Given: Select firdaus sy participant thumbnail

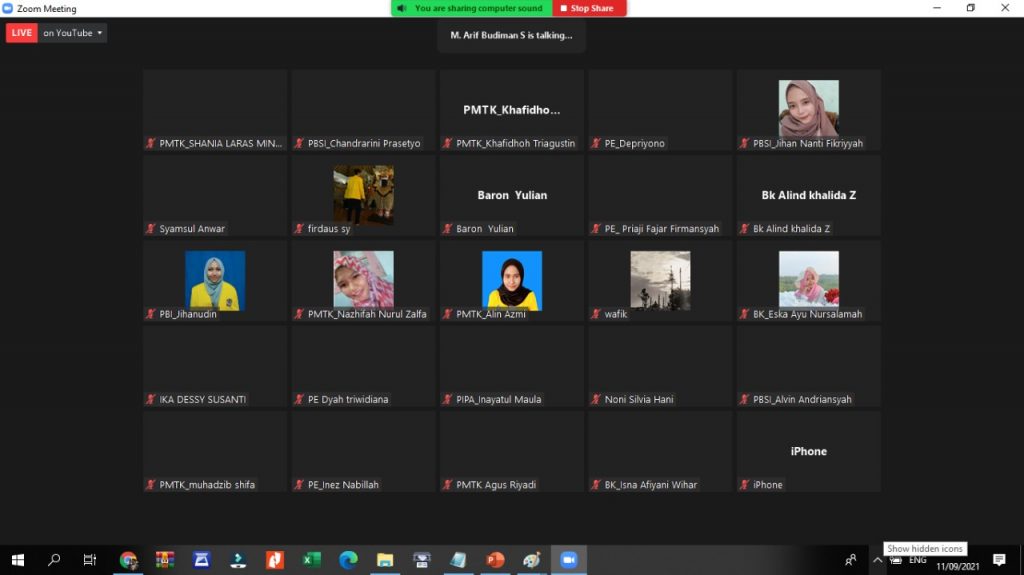Looking at the screenshot, I should (363, 195).
